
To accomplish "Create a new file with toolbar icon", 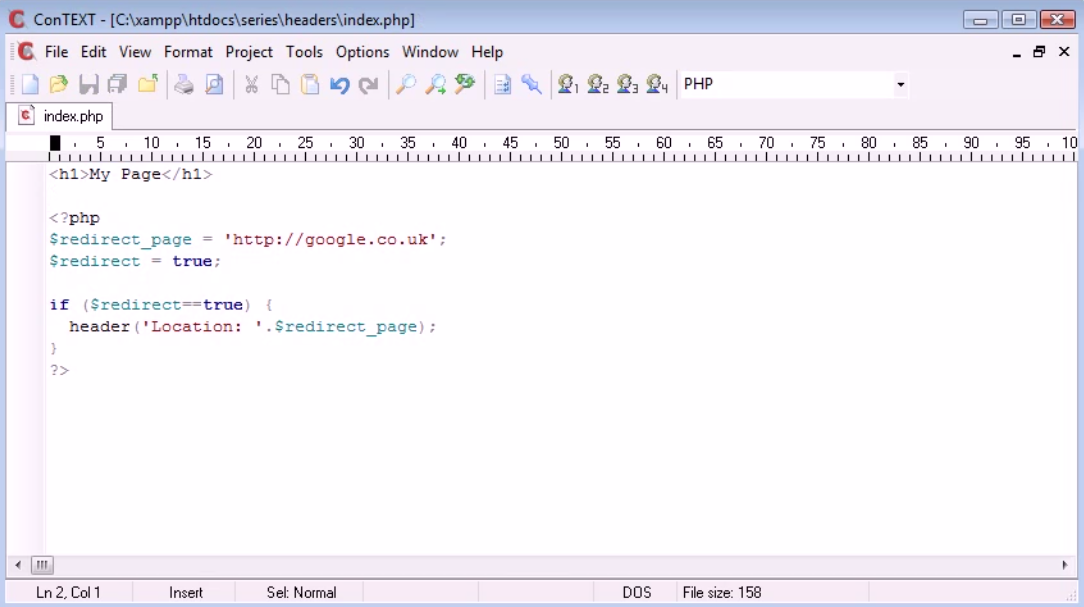I will (x=30, y=84).
